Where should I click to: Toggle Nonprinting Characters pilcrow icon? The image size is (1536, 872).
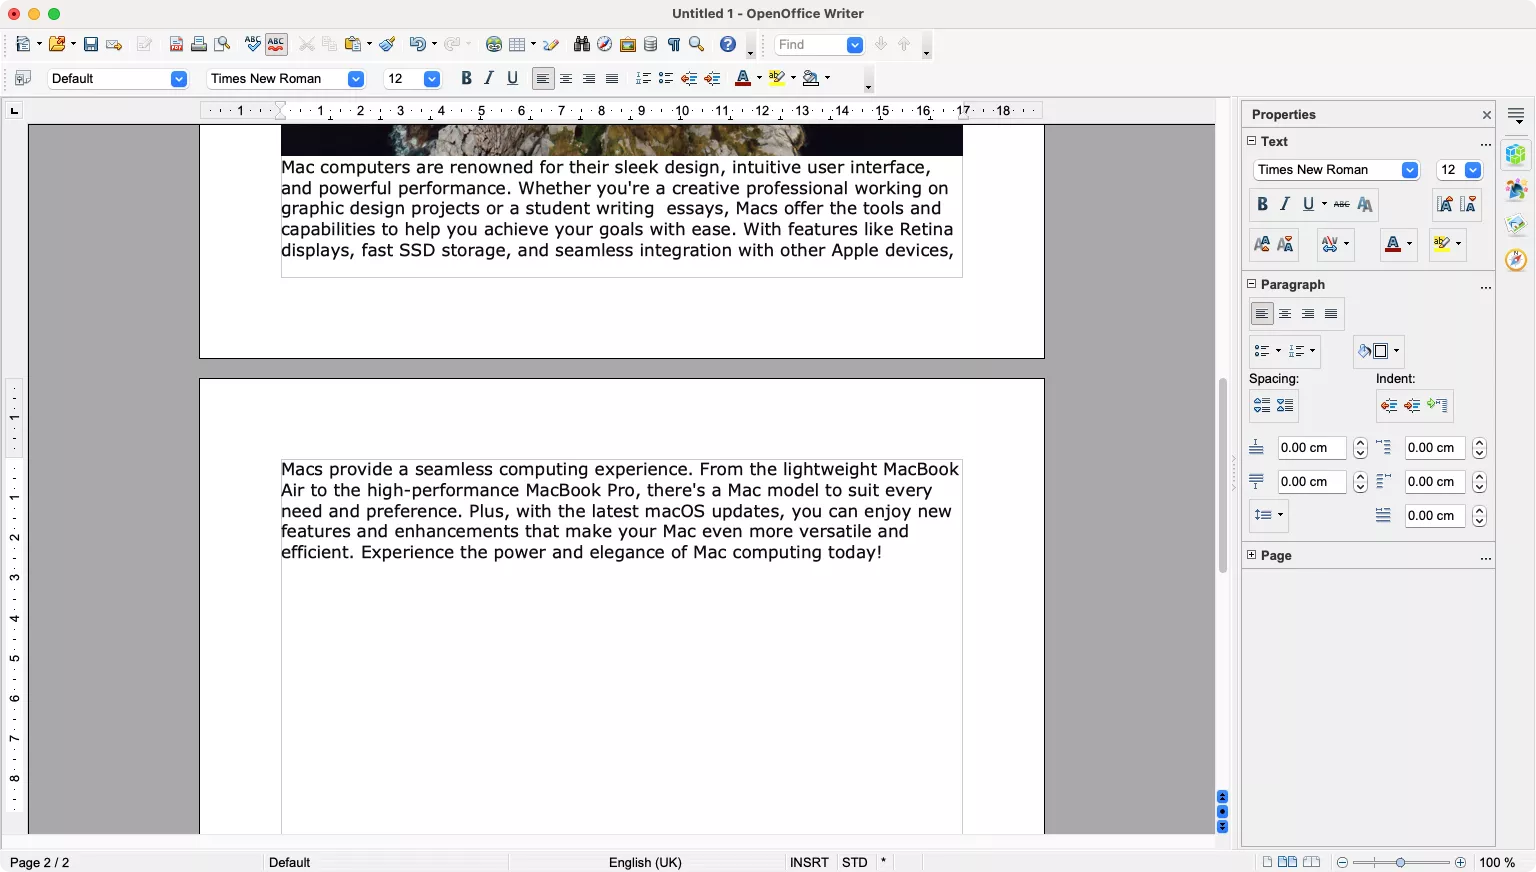(673, 44)
